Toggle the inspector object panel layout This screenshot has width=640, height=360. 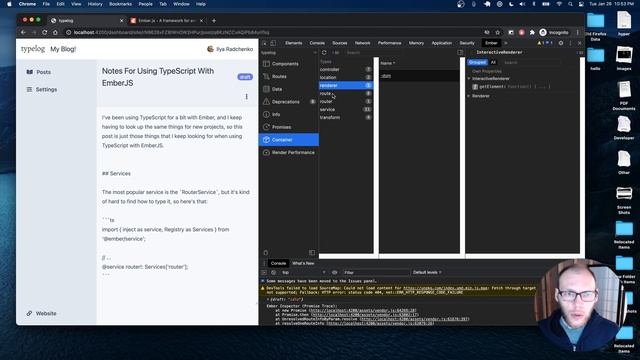[460, 53]
